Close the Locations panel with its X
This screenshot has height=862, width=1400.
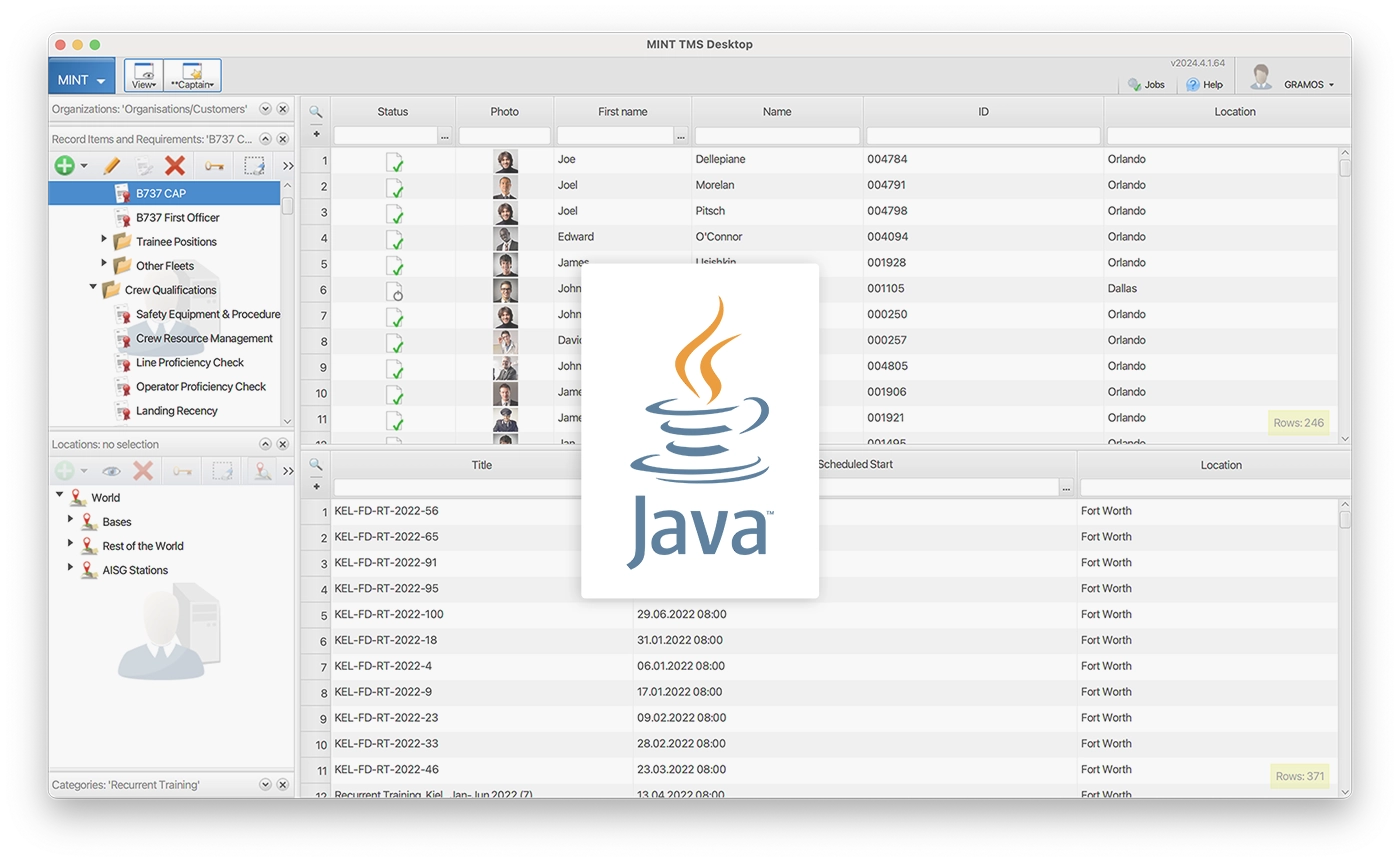[283, 444]
